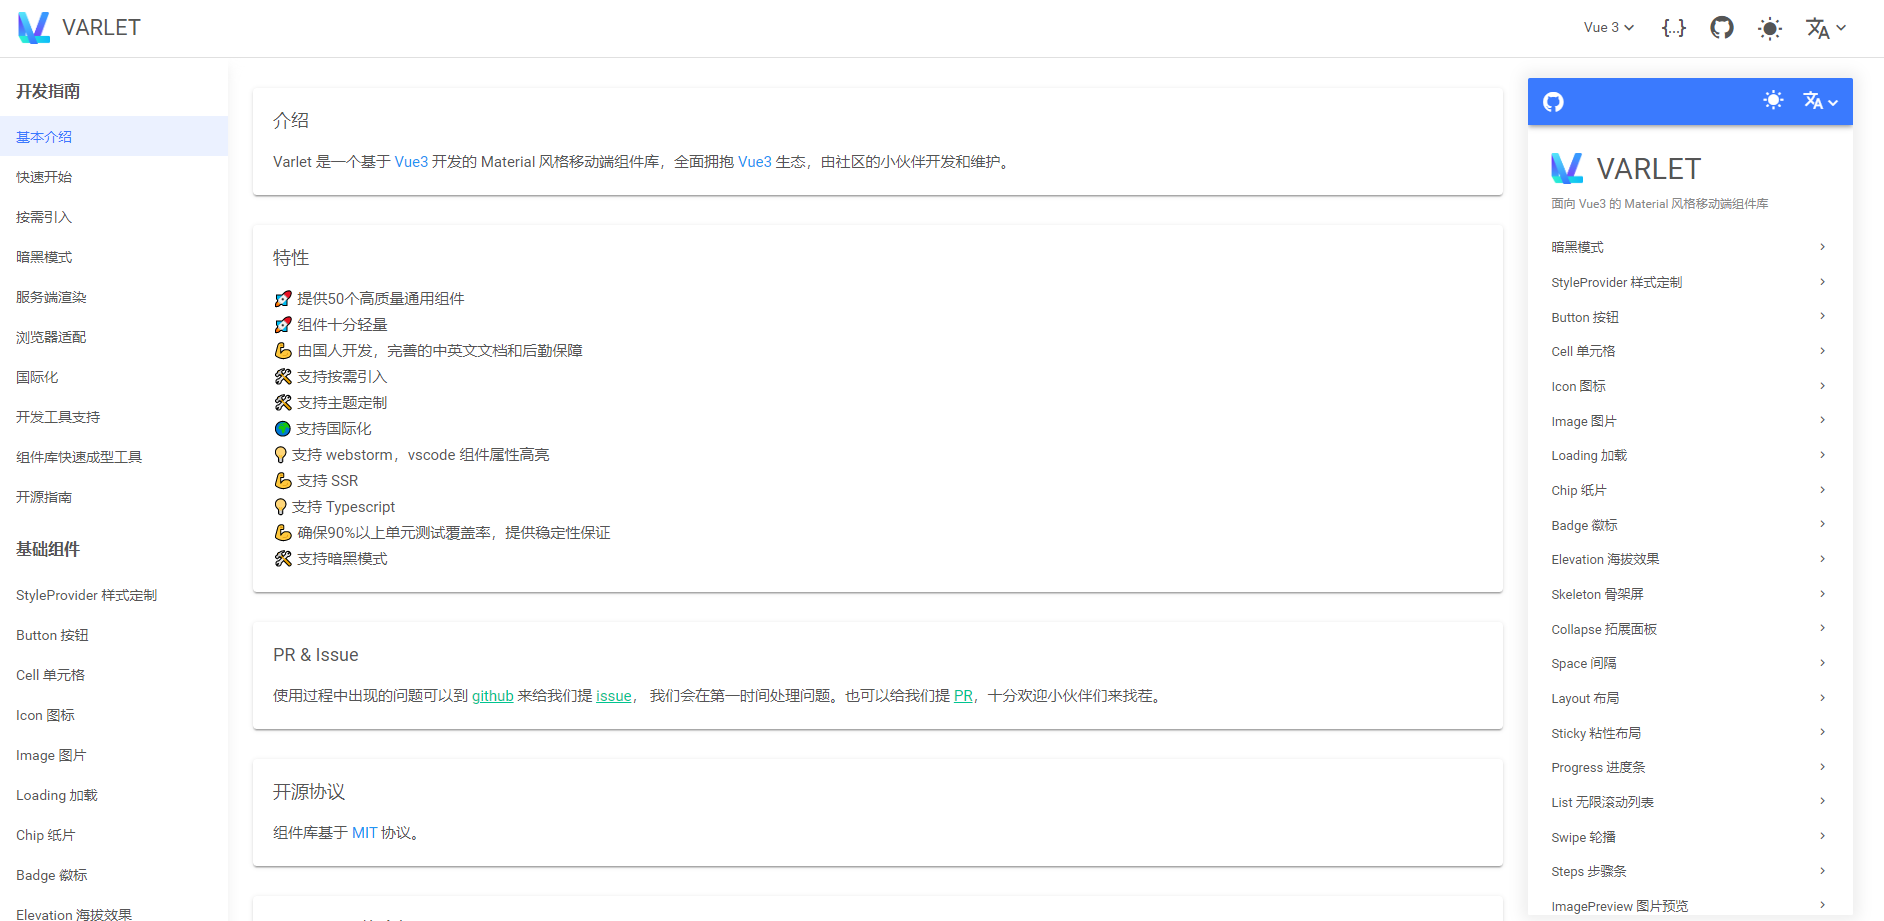
Task: Open 开发工具支持 sidebar item
Action: 114,417
